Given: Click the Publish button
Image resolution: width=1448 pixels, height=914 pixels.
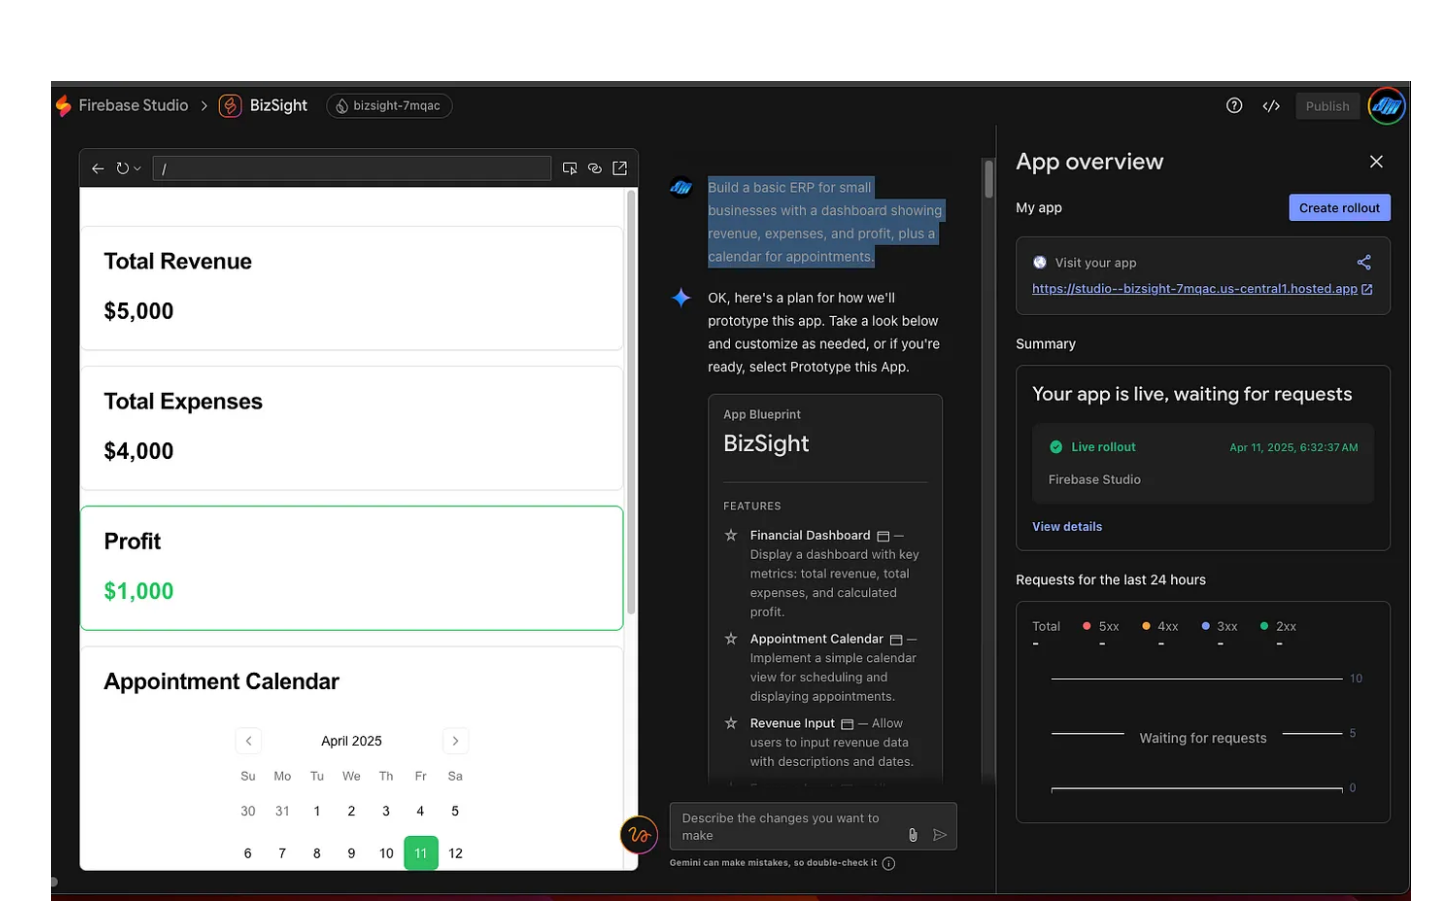Looking at the screenshot, I should click(1327, 106).
